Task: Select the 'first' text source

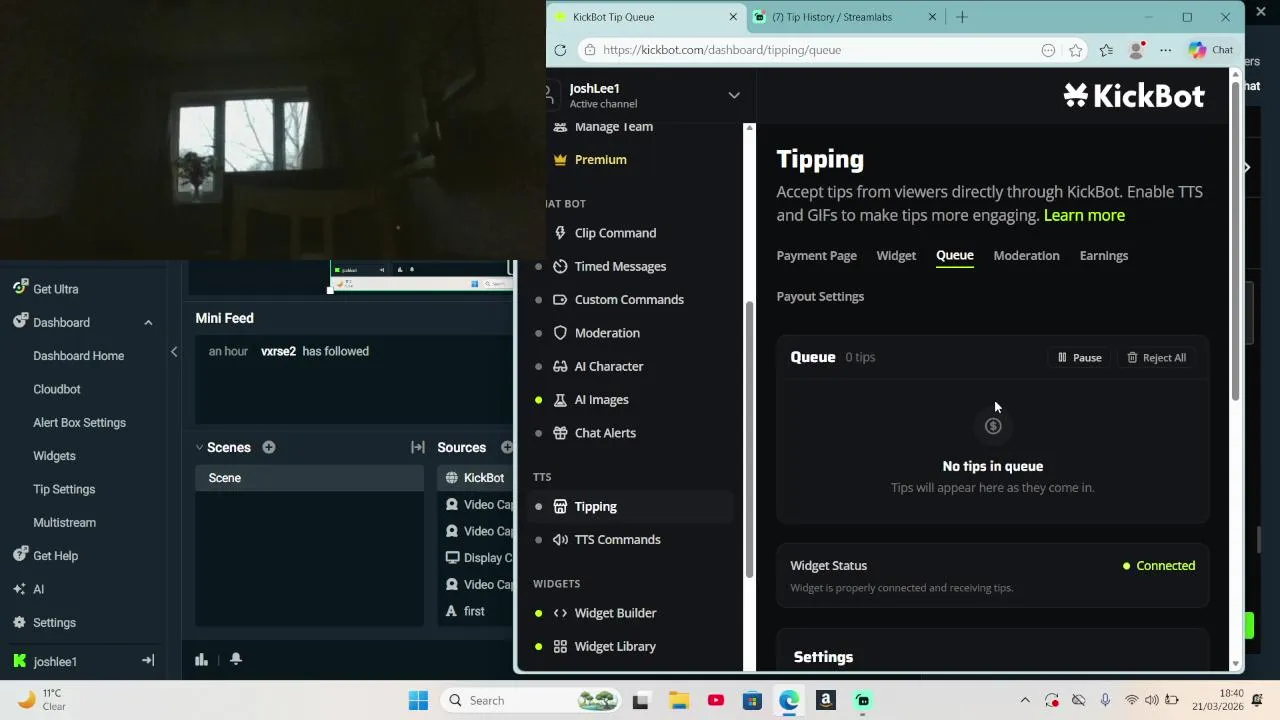Action: point(476,611)
